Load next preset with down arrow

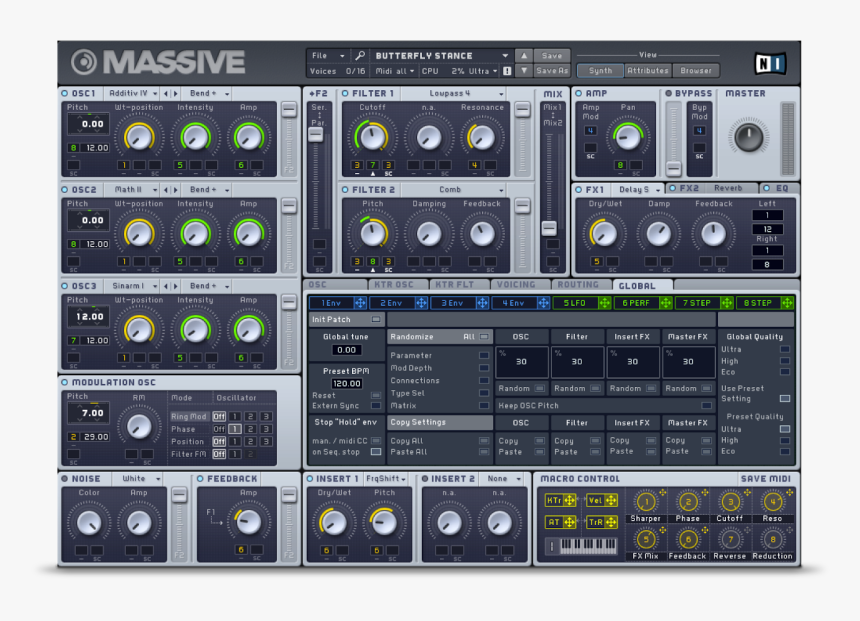[x=524, y=71]
